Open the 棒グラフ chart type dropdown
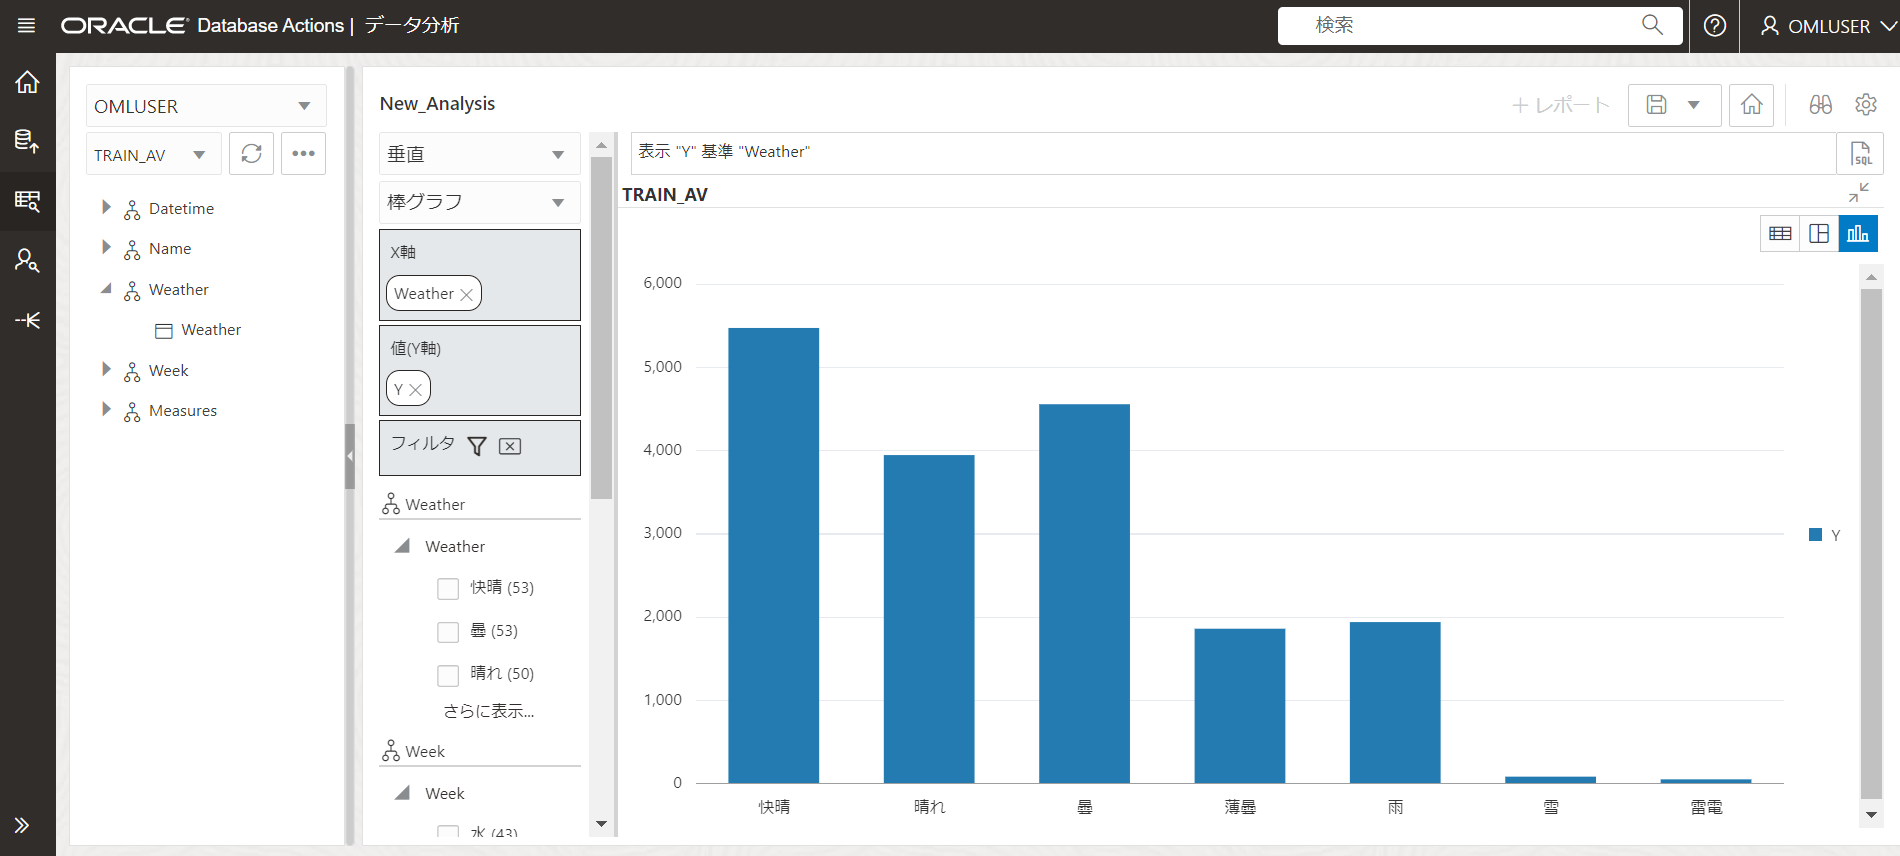Image resolution: width=1900 pixels, height=856 pixels. [479, 202]
